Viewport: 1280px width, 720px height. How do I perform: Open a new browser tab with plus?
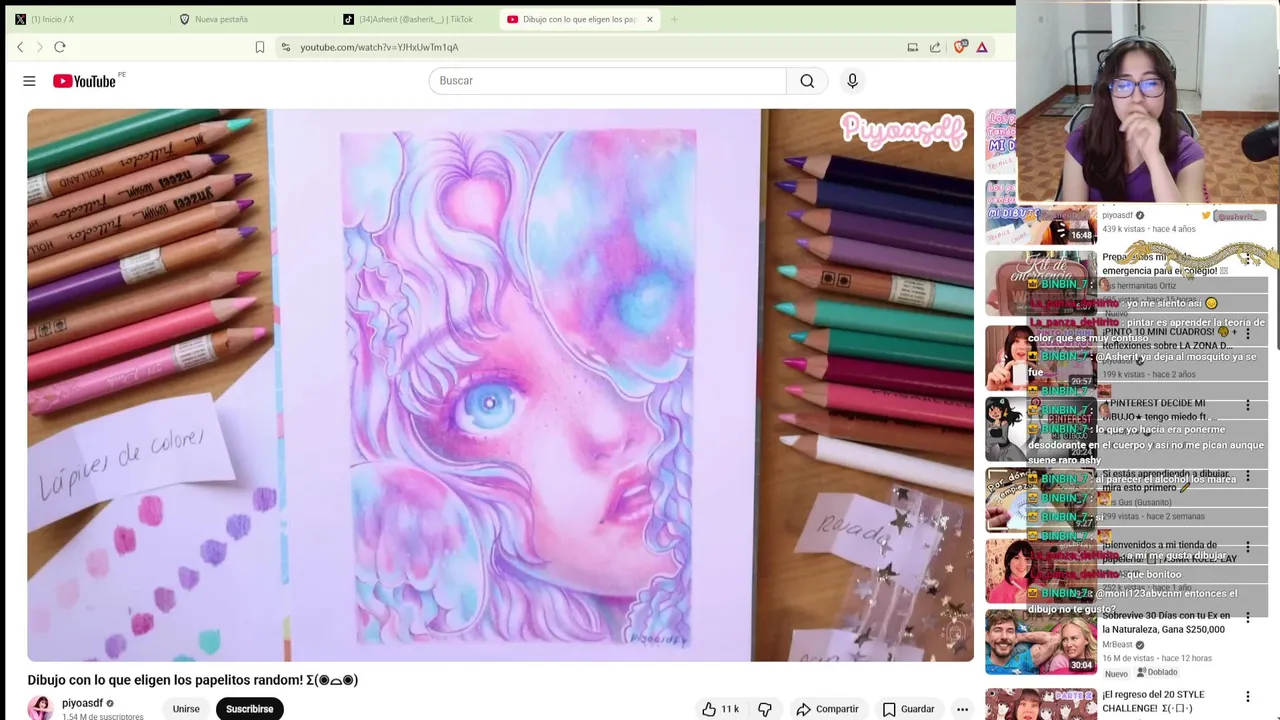click(674, 19)
